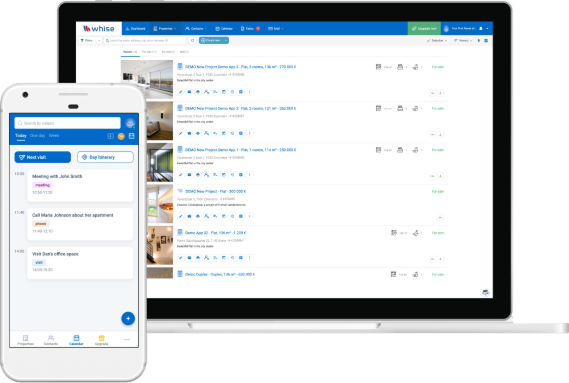Screen dimensions: 569x383
Task: Click the green Upgrade now button
Action: point(424,28)
